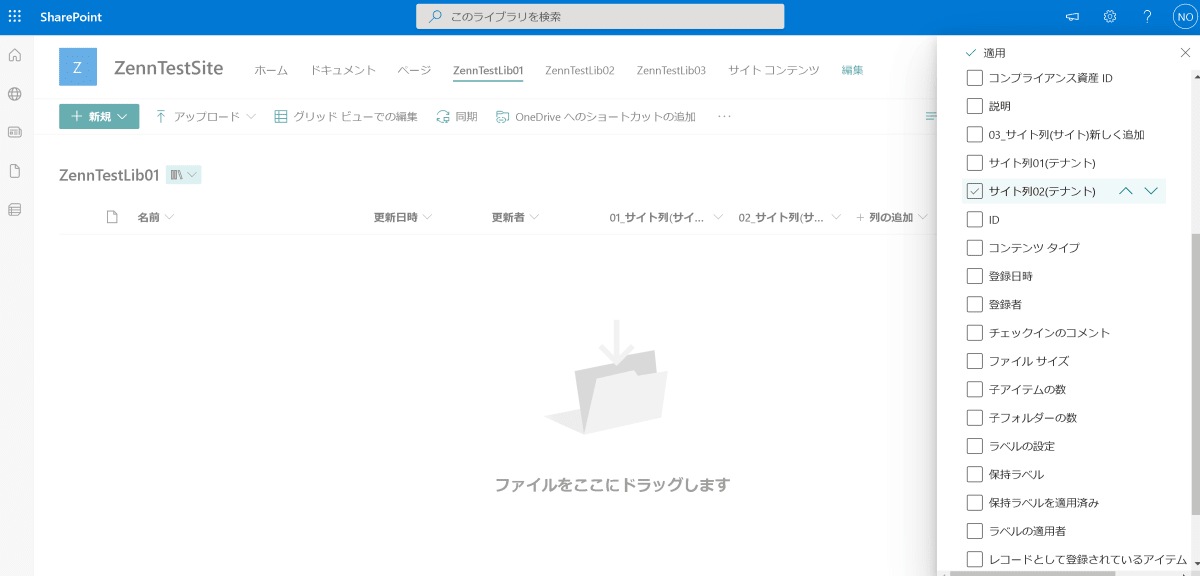Check the 説明 column checkbox
Image resolution: width=1200 pixels, height=576 pixels.
tap(975, 106)
